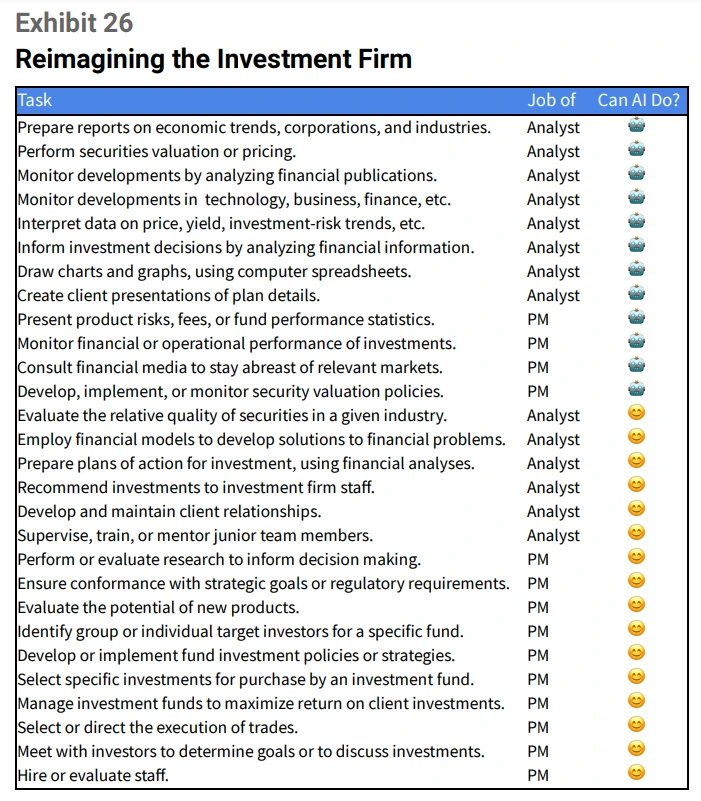Select the 'Supervise, train, or mentor junior team members' row

click(352, 535)
